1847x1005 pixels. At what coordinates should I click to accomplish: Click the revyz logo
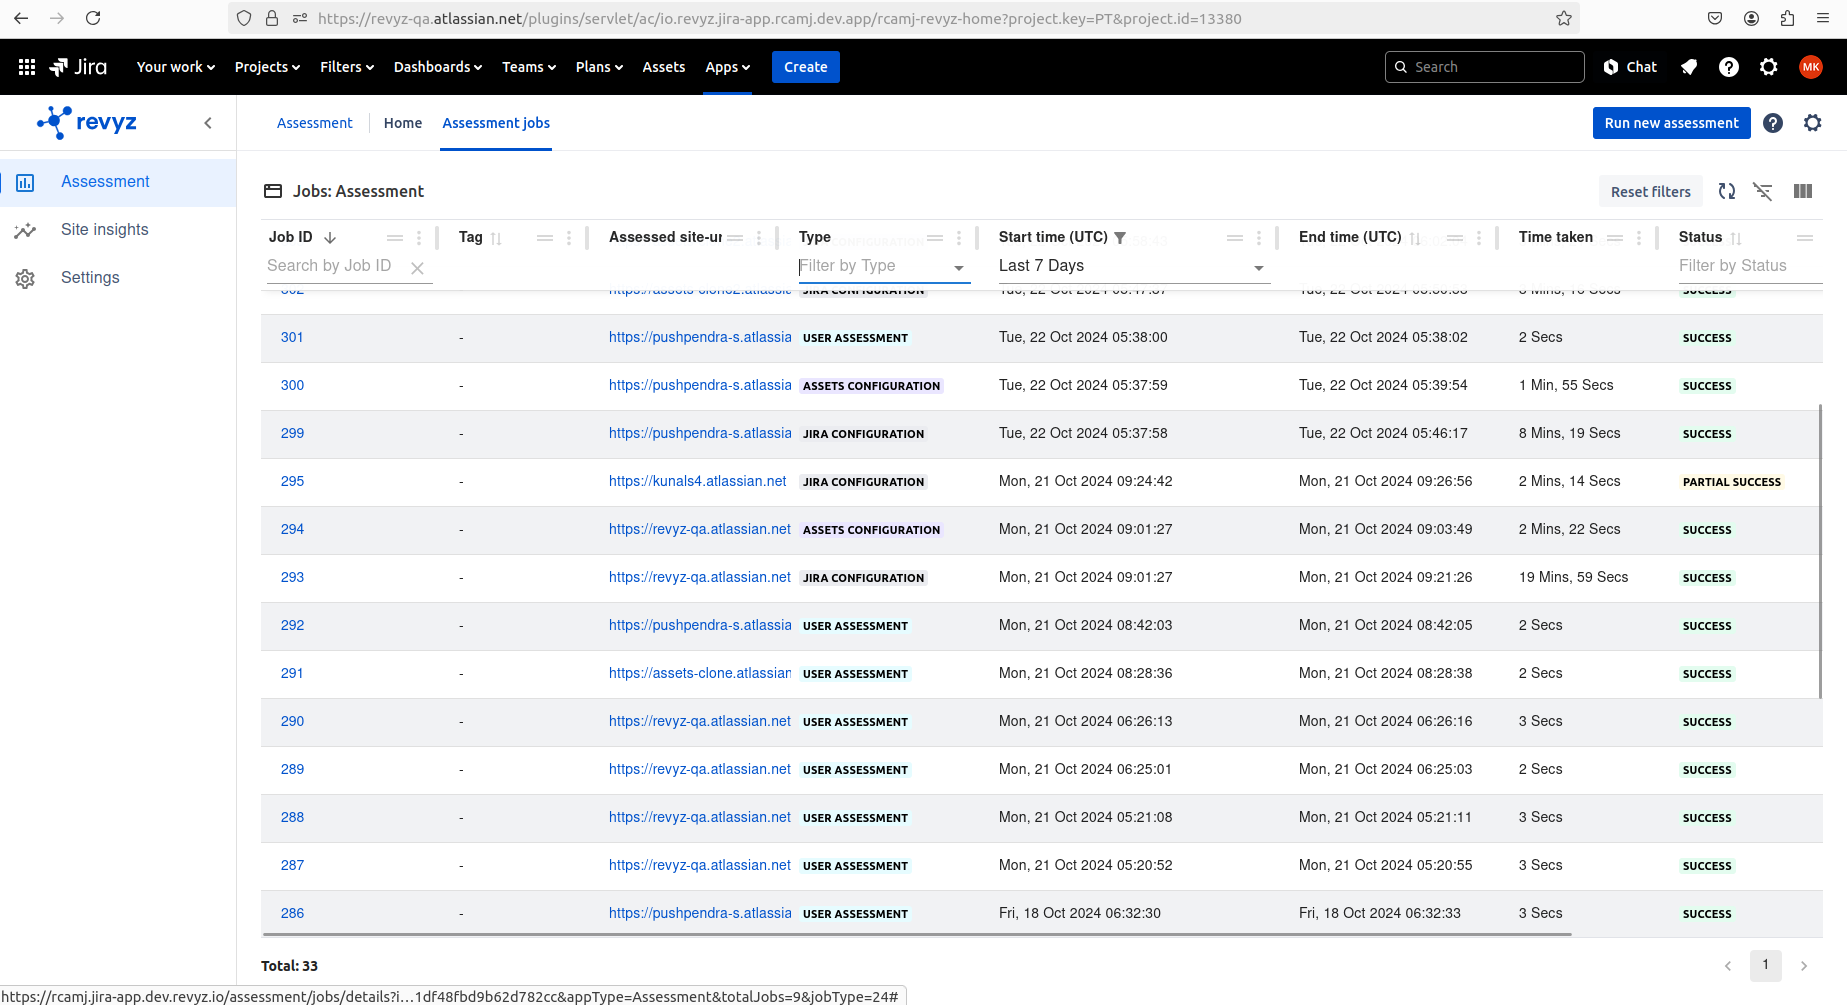[87, 122]
